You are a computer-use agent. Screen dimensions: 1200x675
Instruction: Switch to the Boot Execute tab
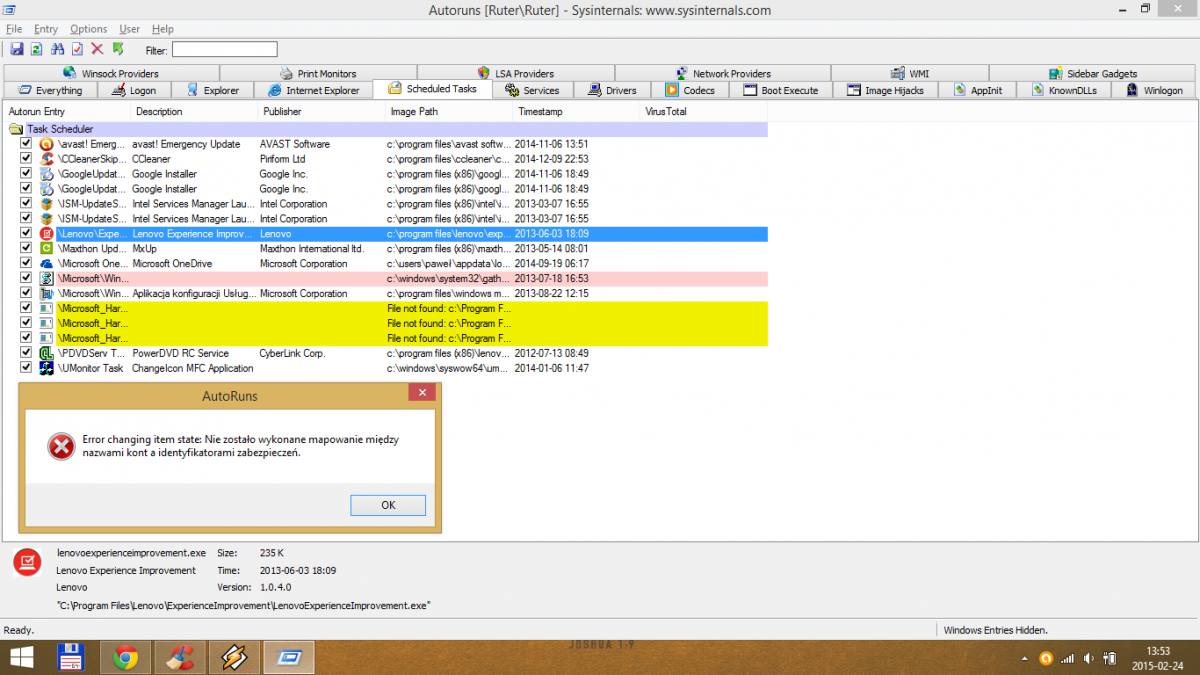(x=780, y=90)
